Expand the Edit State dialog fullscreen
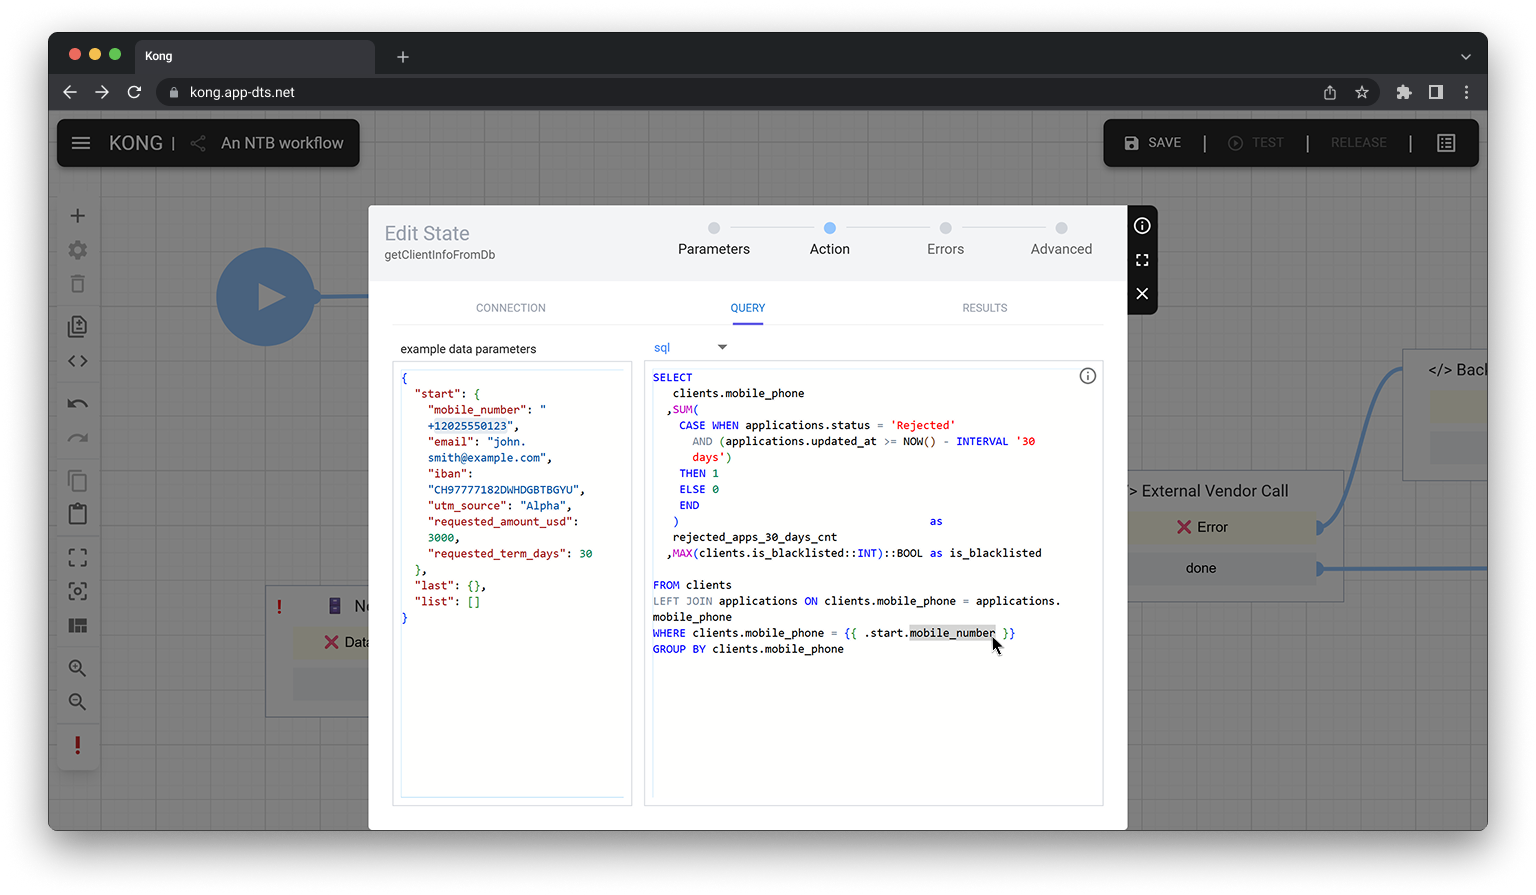Screen dimensions: 1536x895 pyautogui.click(x=1142, y=260)
